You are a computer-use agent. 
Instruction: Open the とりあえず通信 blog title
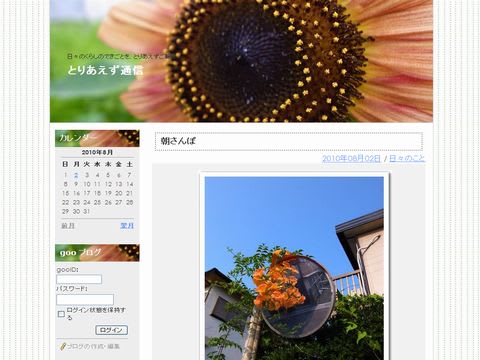point(105,70)
